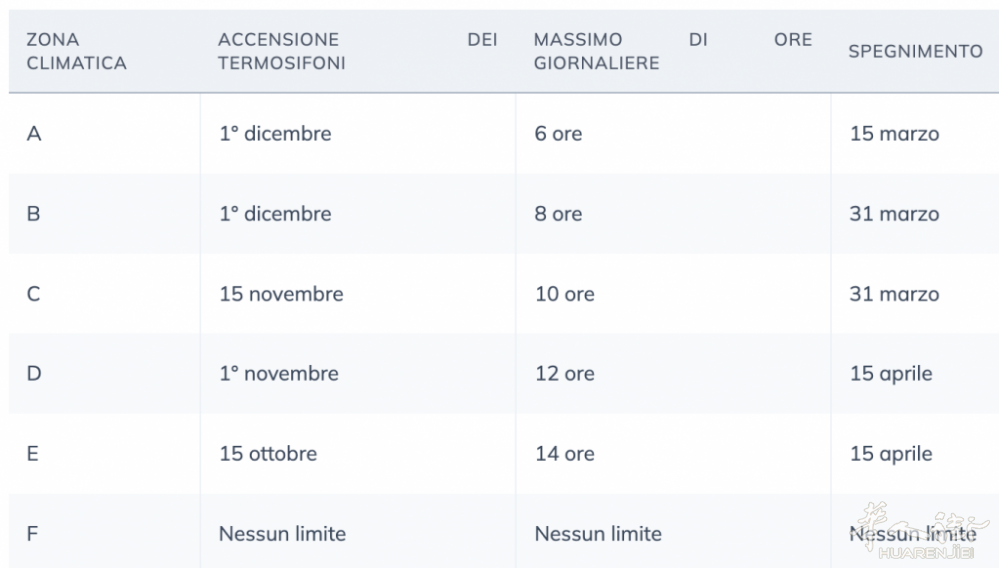Select Nessun limite under Accensione column
This screenshot has height=568, width=999.
(282, 533)
